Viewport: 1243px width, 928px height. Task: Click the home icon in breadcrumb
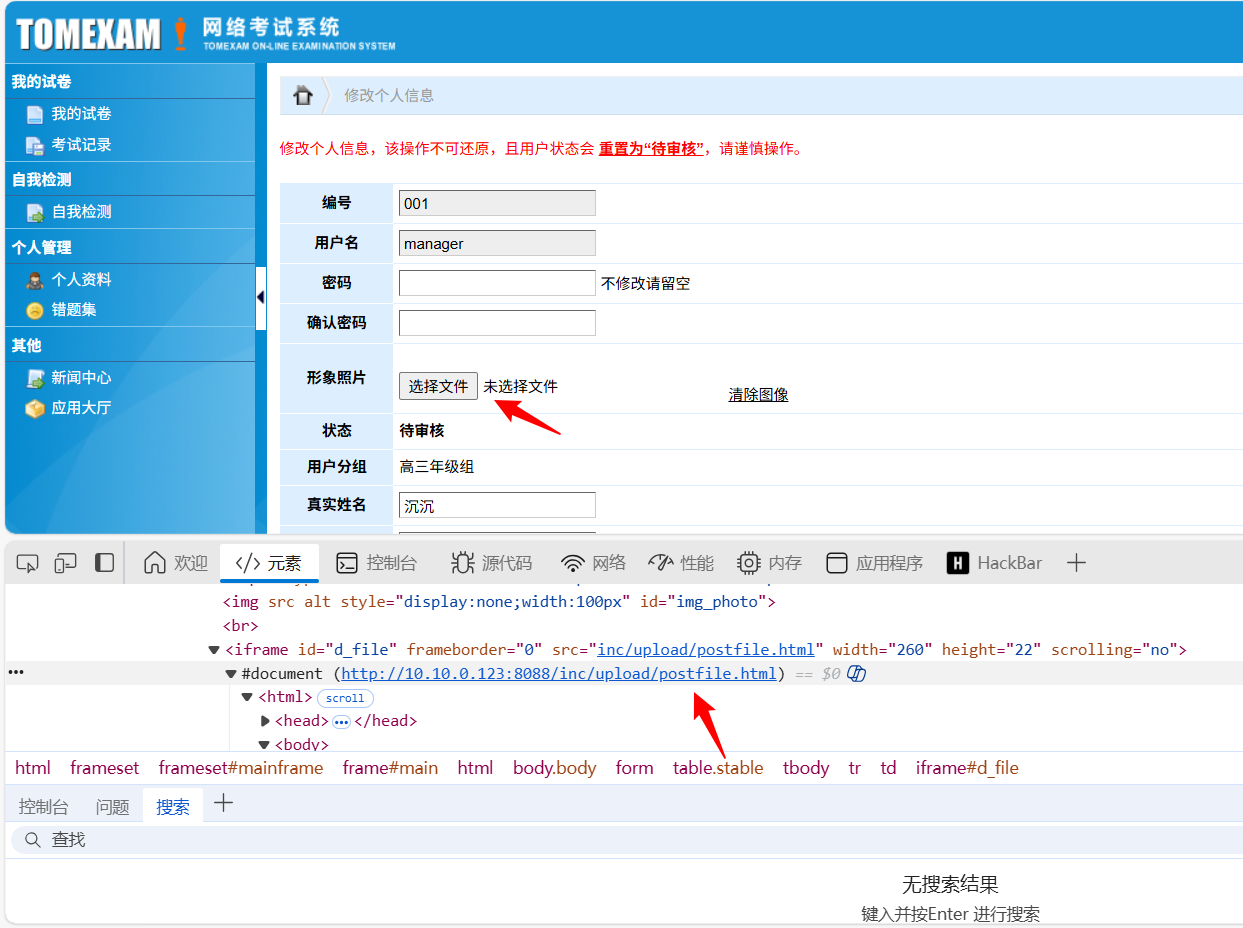point(302,96)
